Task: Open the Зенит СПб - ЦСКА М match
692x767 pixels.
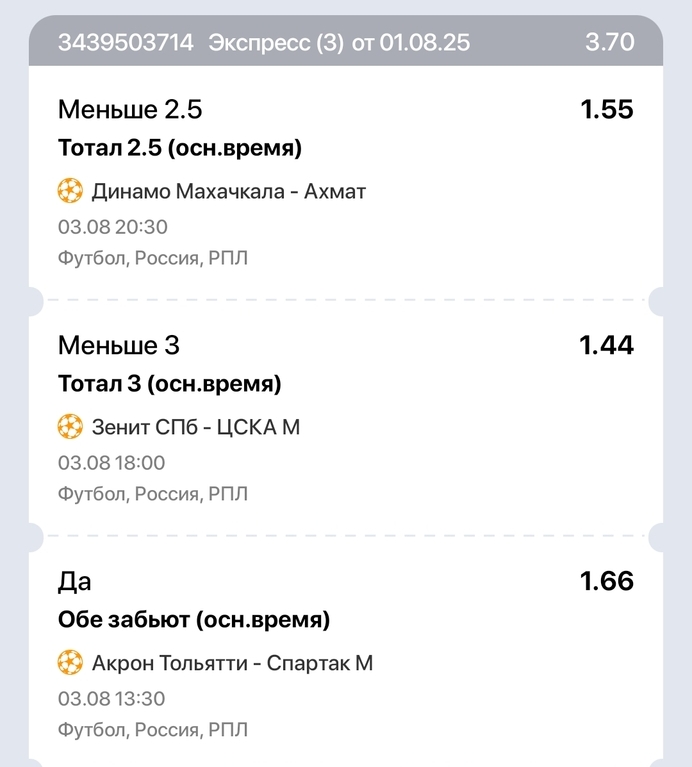Action: (x=196, y=427)
